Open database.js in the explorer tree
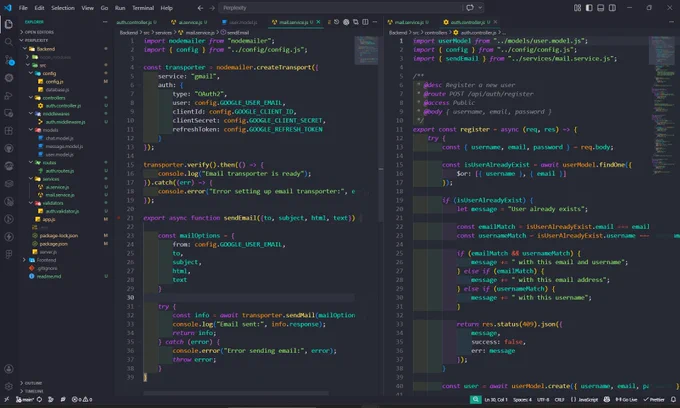680x408 pixels. coord(57,89)
